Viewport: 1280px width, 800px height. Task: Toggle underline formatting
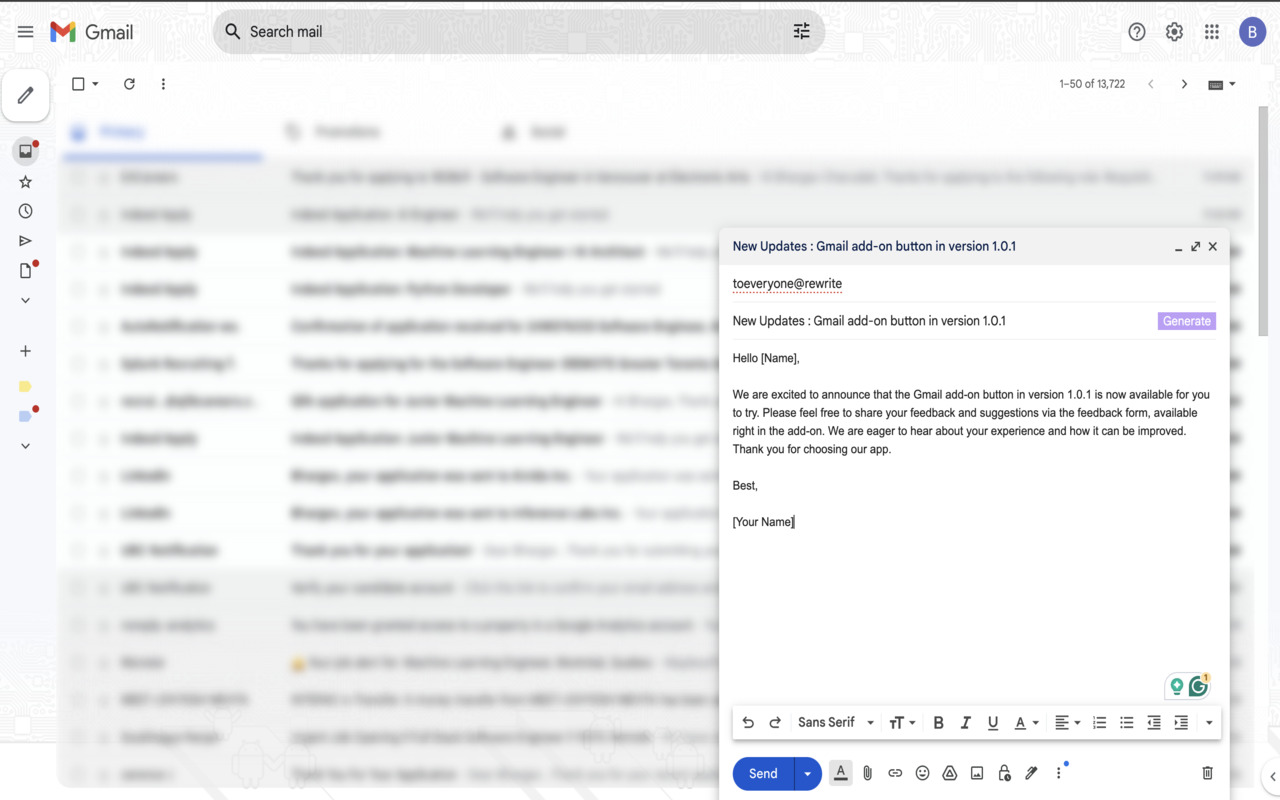993,723
